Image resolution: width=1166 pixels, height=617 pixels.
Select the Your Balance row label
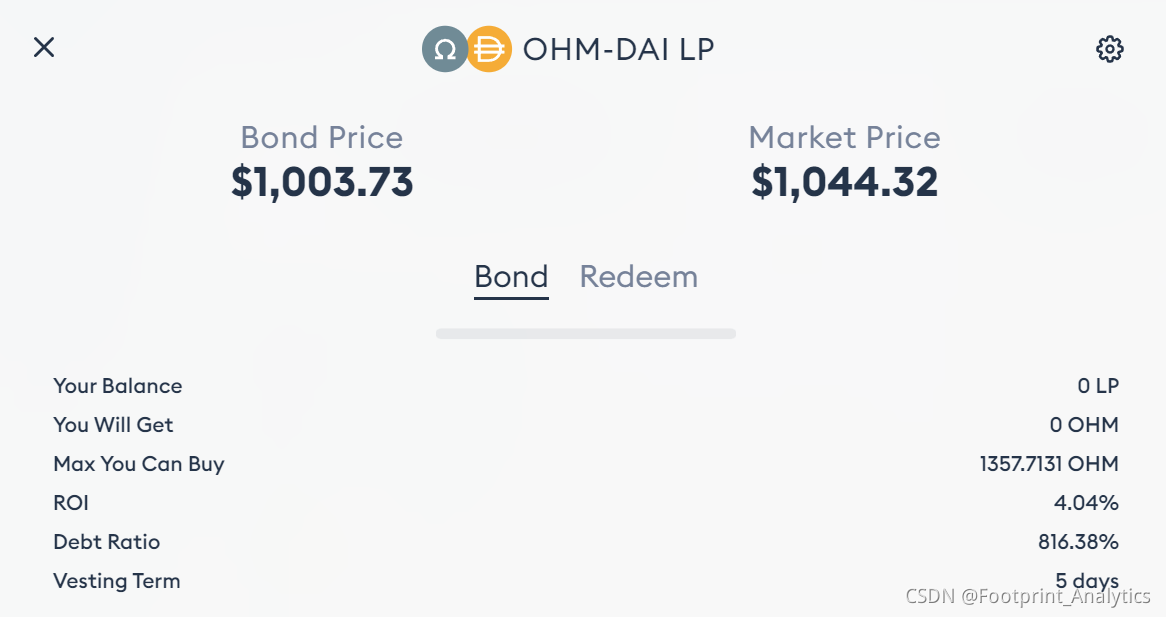117,386
